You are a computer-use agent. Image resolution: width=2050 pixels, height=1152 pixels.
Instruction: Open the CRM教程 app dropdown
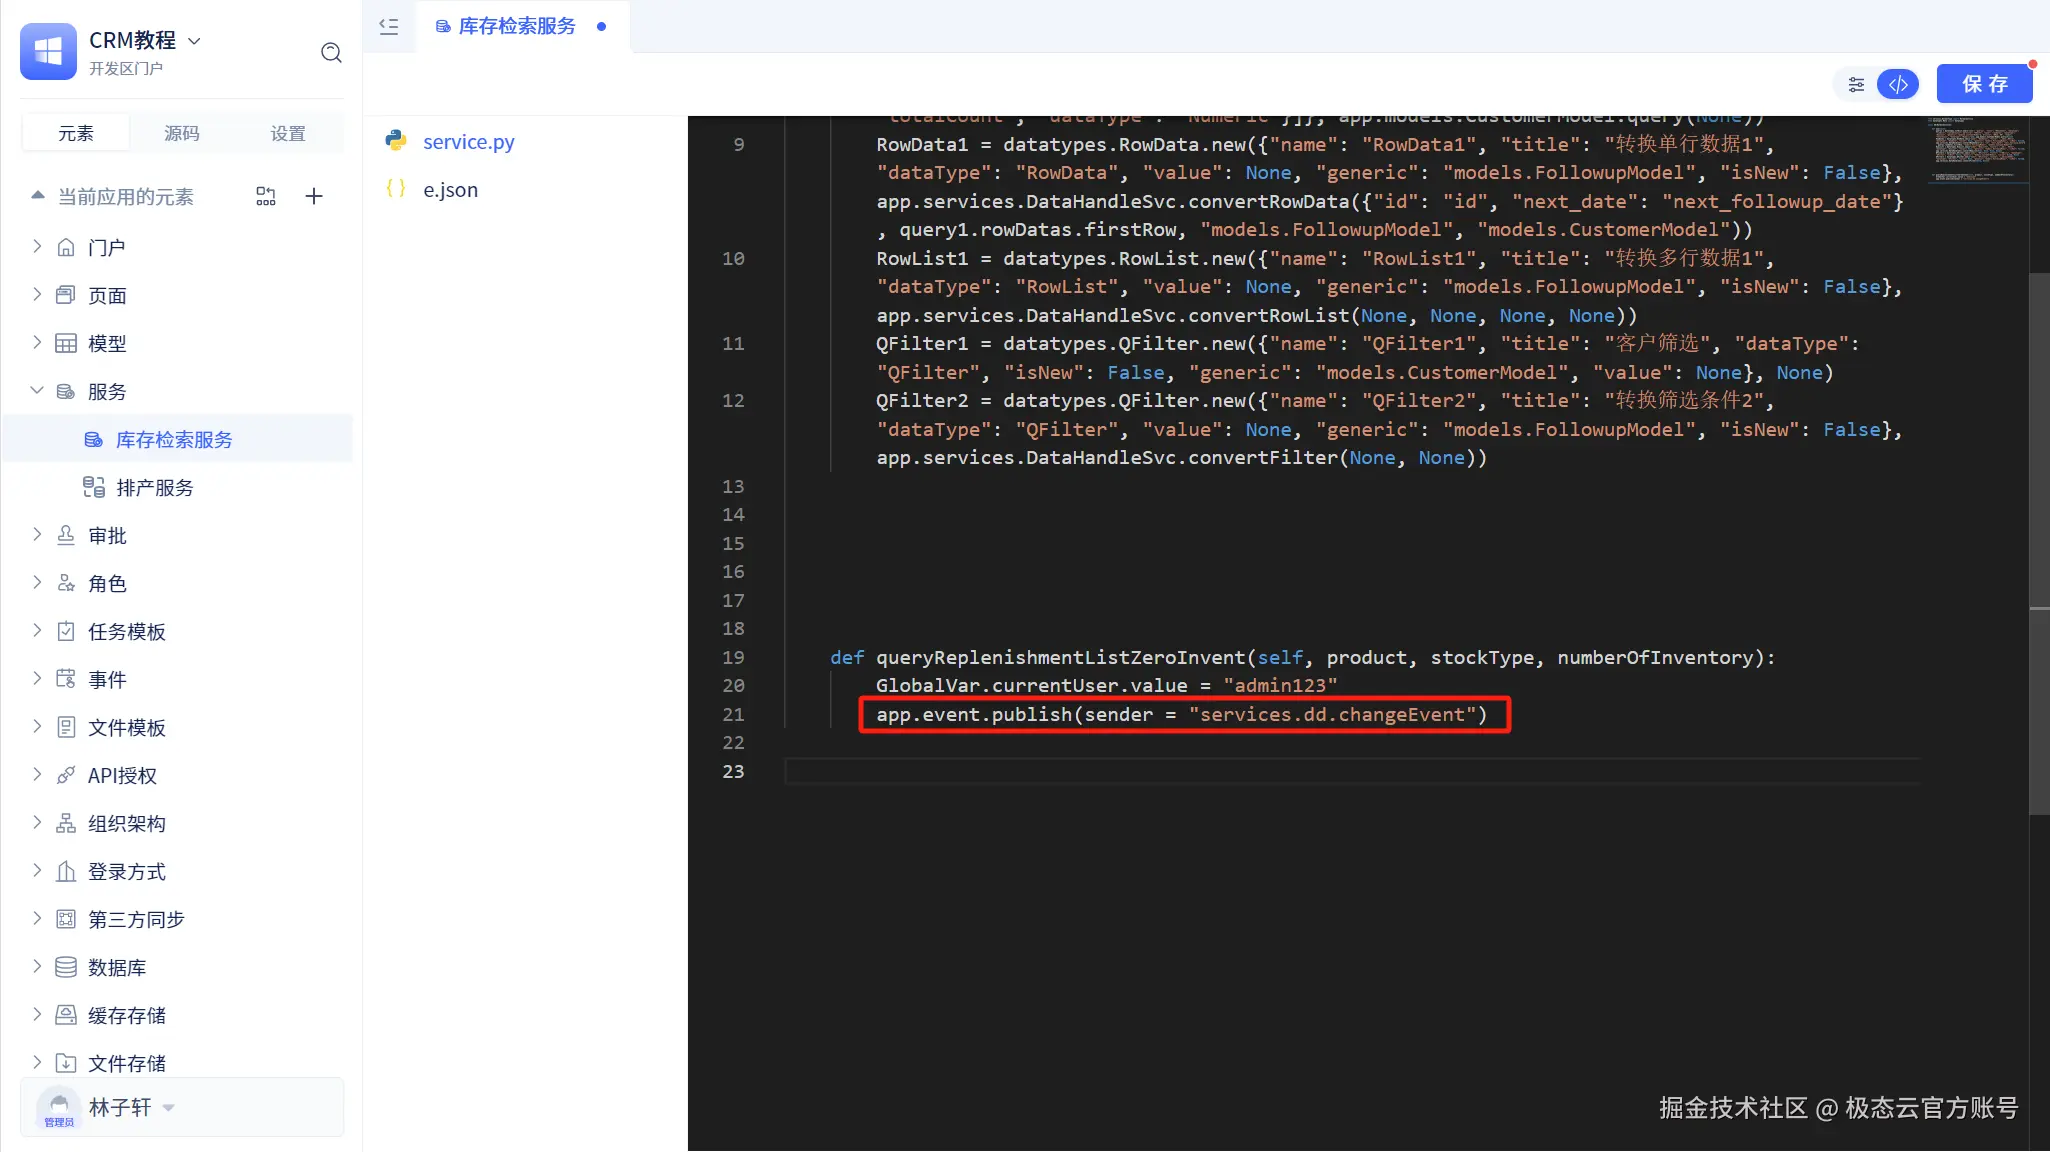(195, 41)
